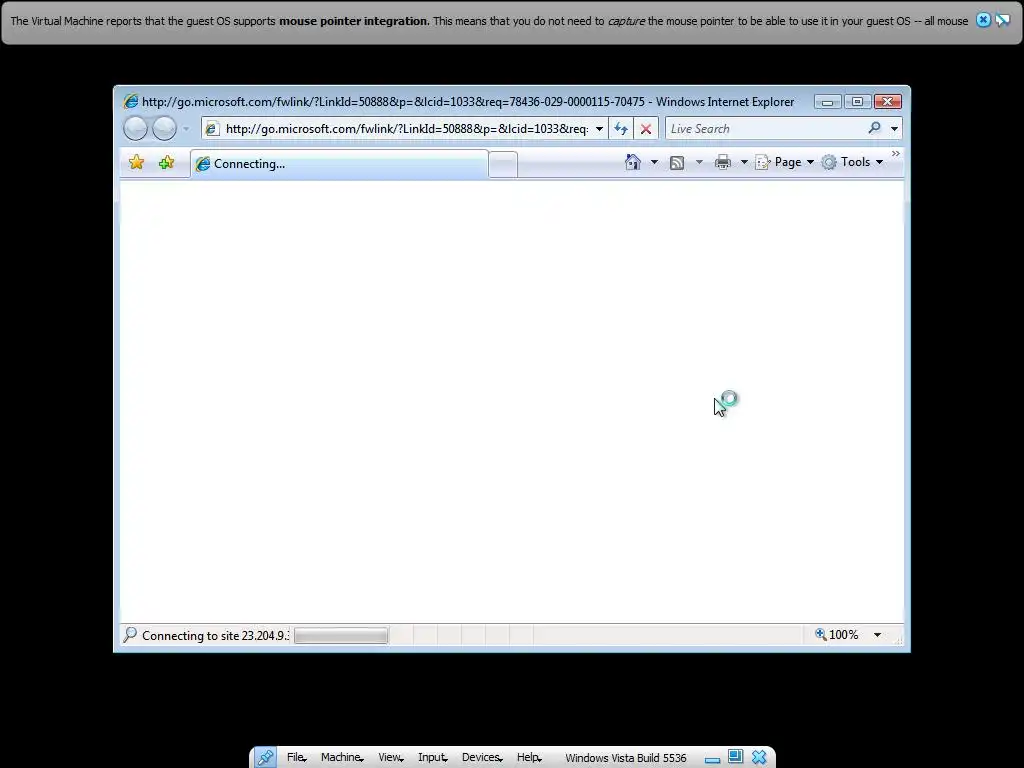This screenshot has width=1024, height=768.
Task: Close the Internet Explorer window
Action: 888,102
